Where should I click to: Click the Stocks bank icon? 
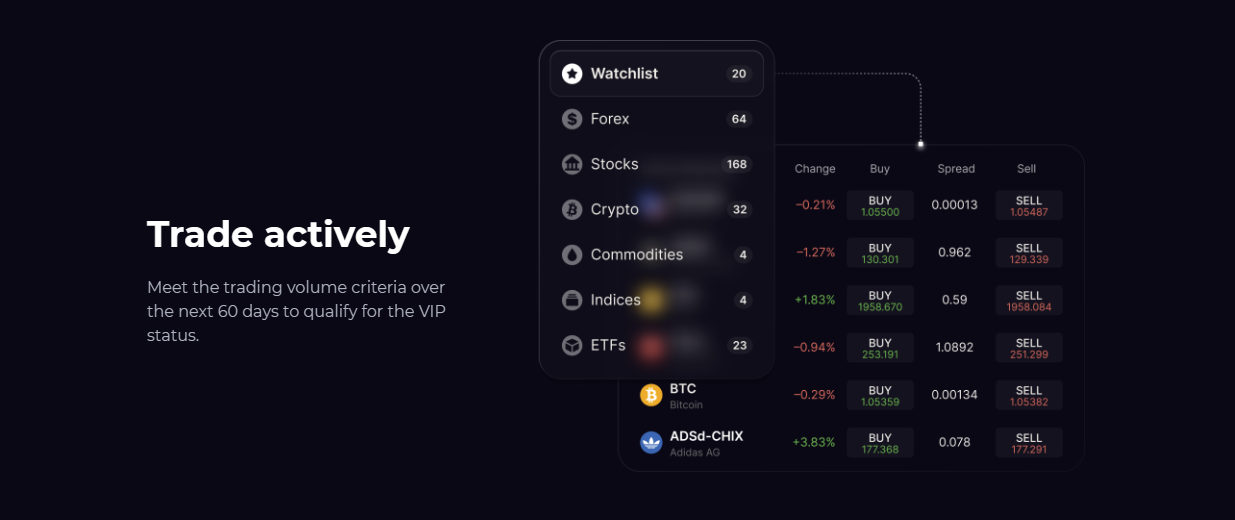(x=572, y=164)
